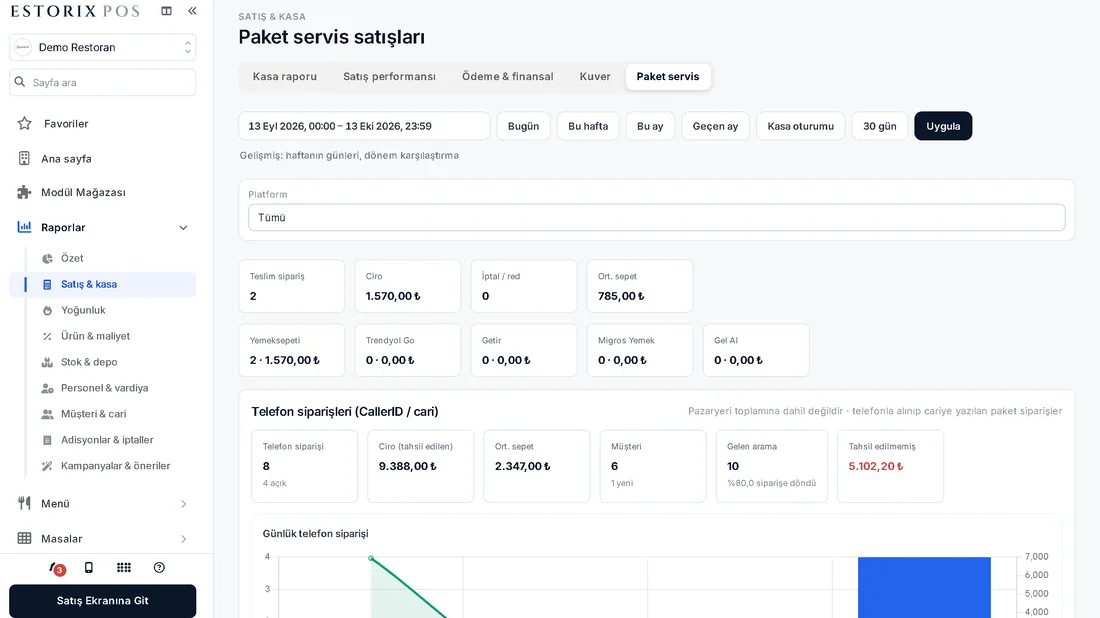Viewport: 1100px width, 618px height.
Task: Click the Favoriler star icon
Action: [x=25, y=123]
